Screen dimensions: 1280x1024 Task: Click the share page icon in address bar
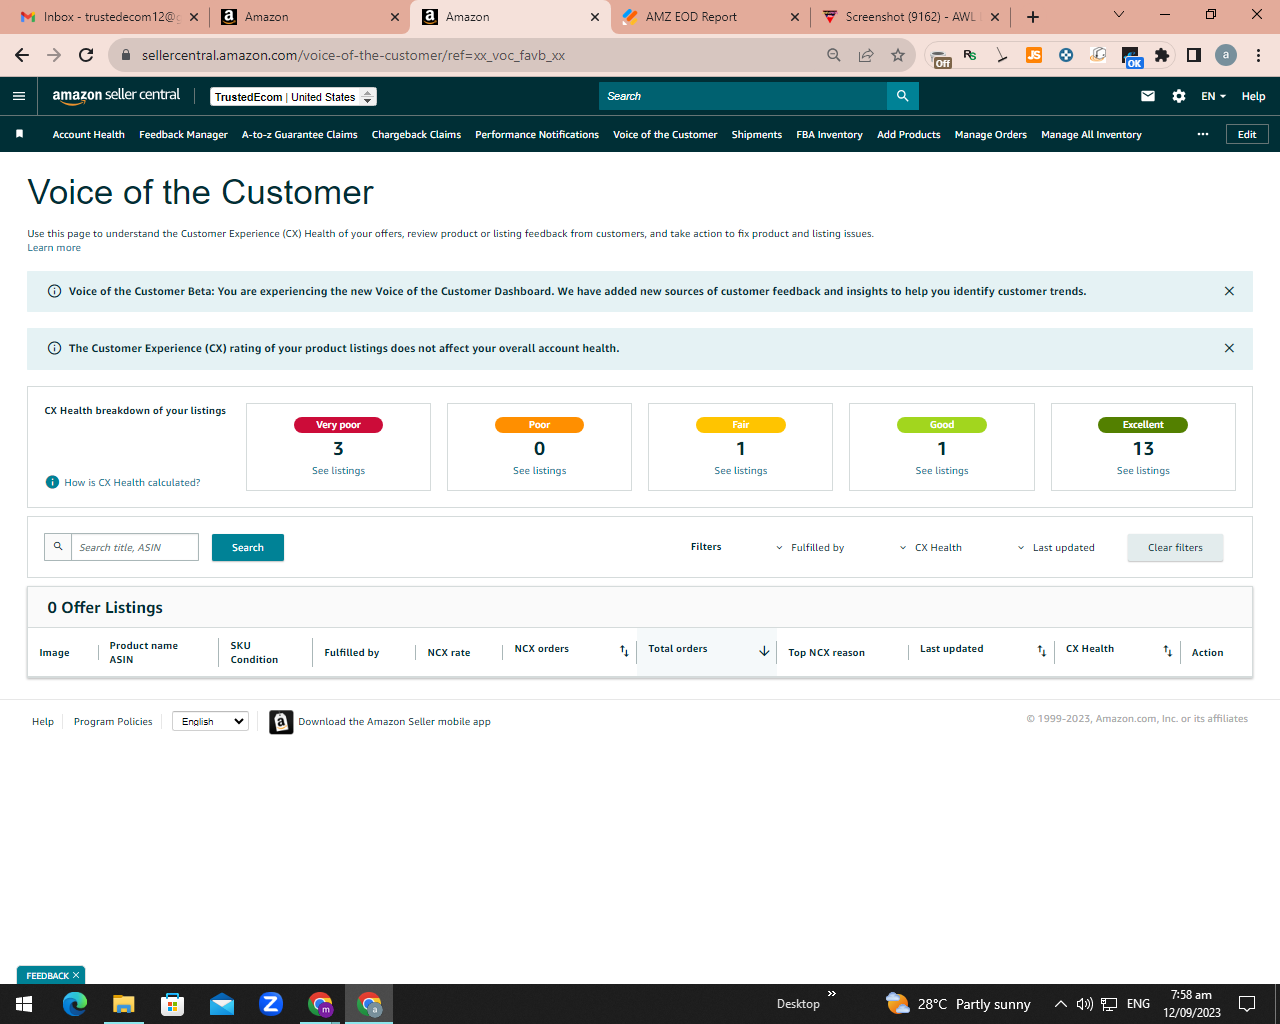[866, 55]
